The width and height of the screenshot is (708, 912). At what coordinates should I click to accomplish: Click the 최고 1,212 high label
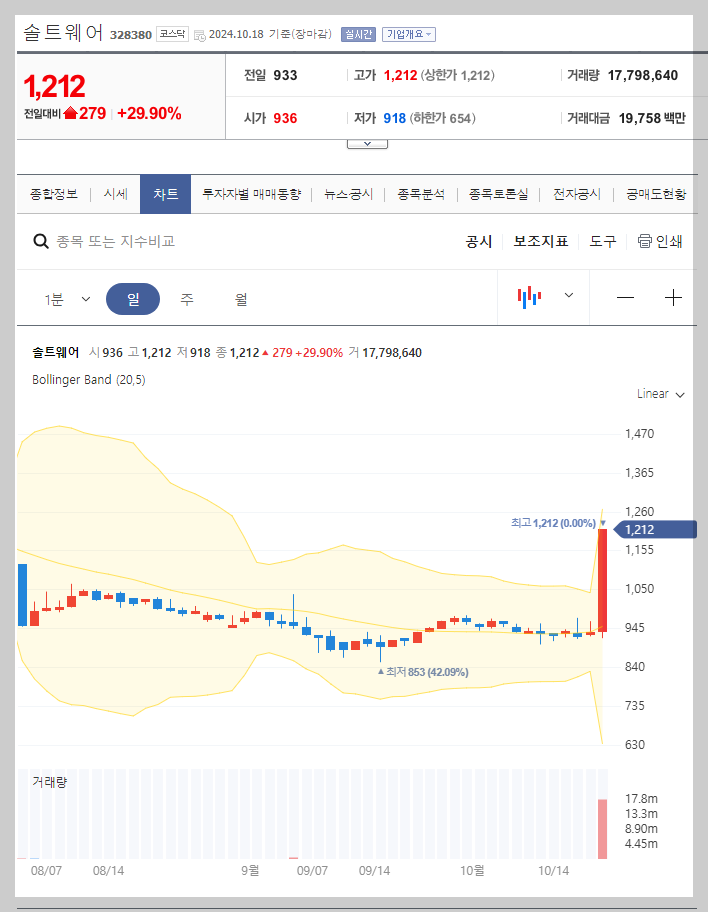[553, 523]
